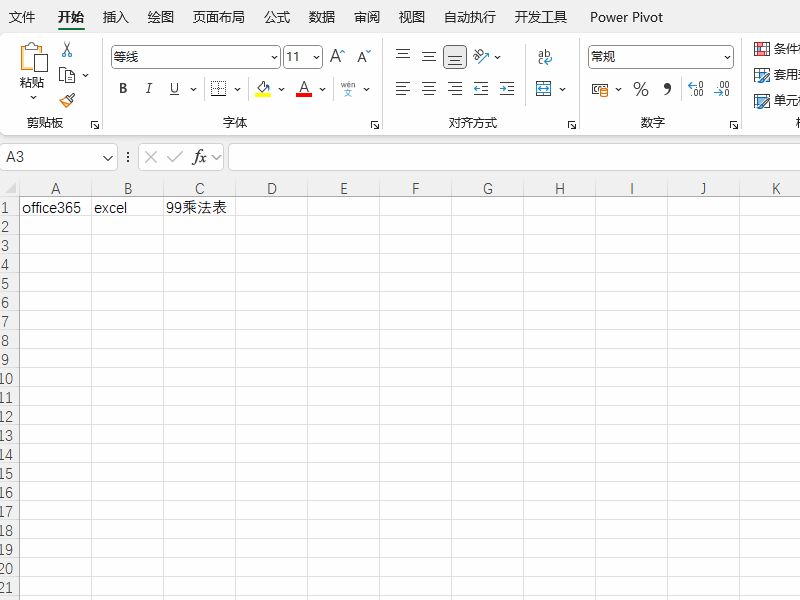Click the Format Painter brush icon
This screenshot has width=800, height=600.
coord(67,100)
